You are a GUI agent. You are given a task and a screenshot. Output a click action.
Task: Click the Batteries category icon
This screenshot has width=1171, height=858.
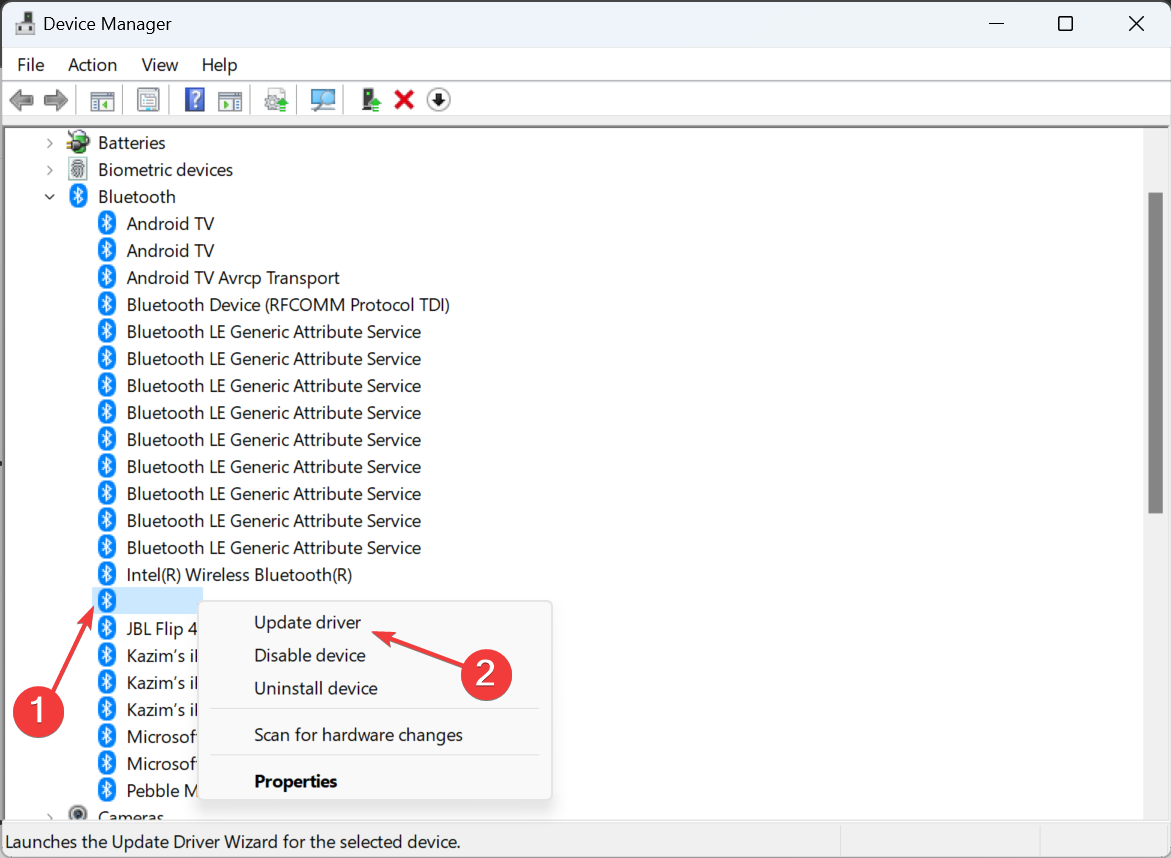click(x=78, y=142)
